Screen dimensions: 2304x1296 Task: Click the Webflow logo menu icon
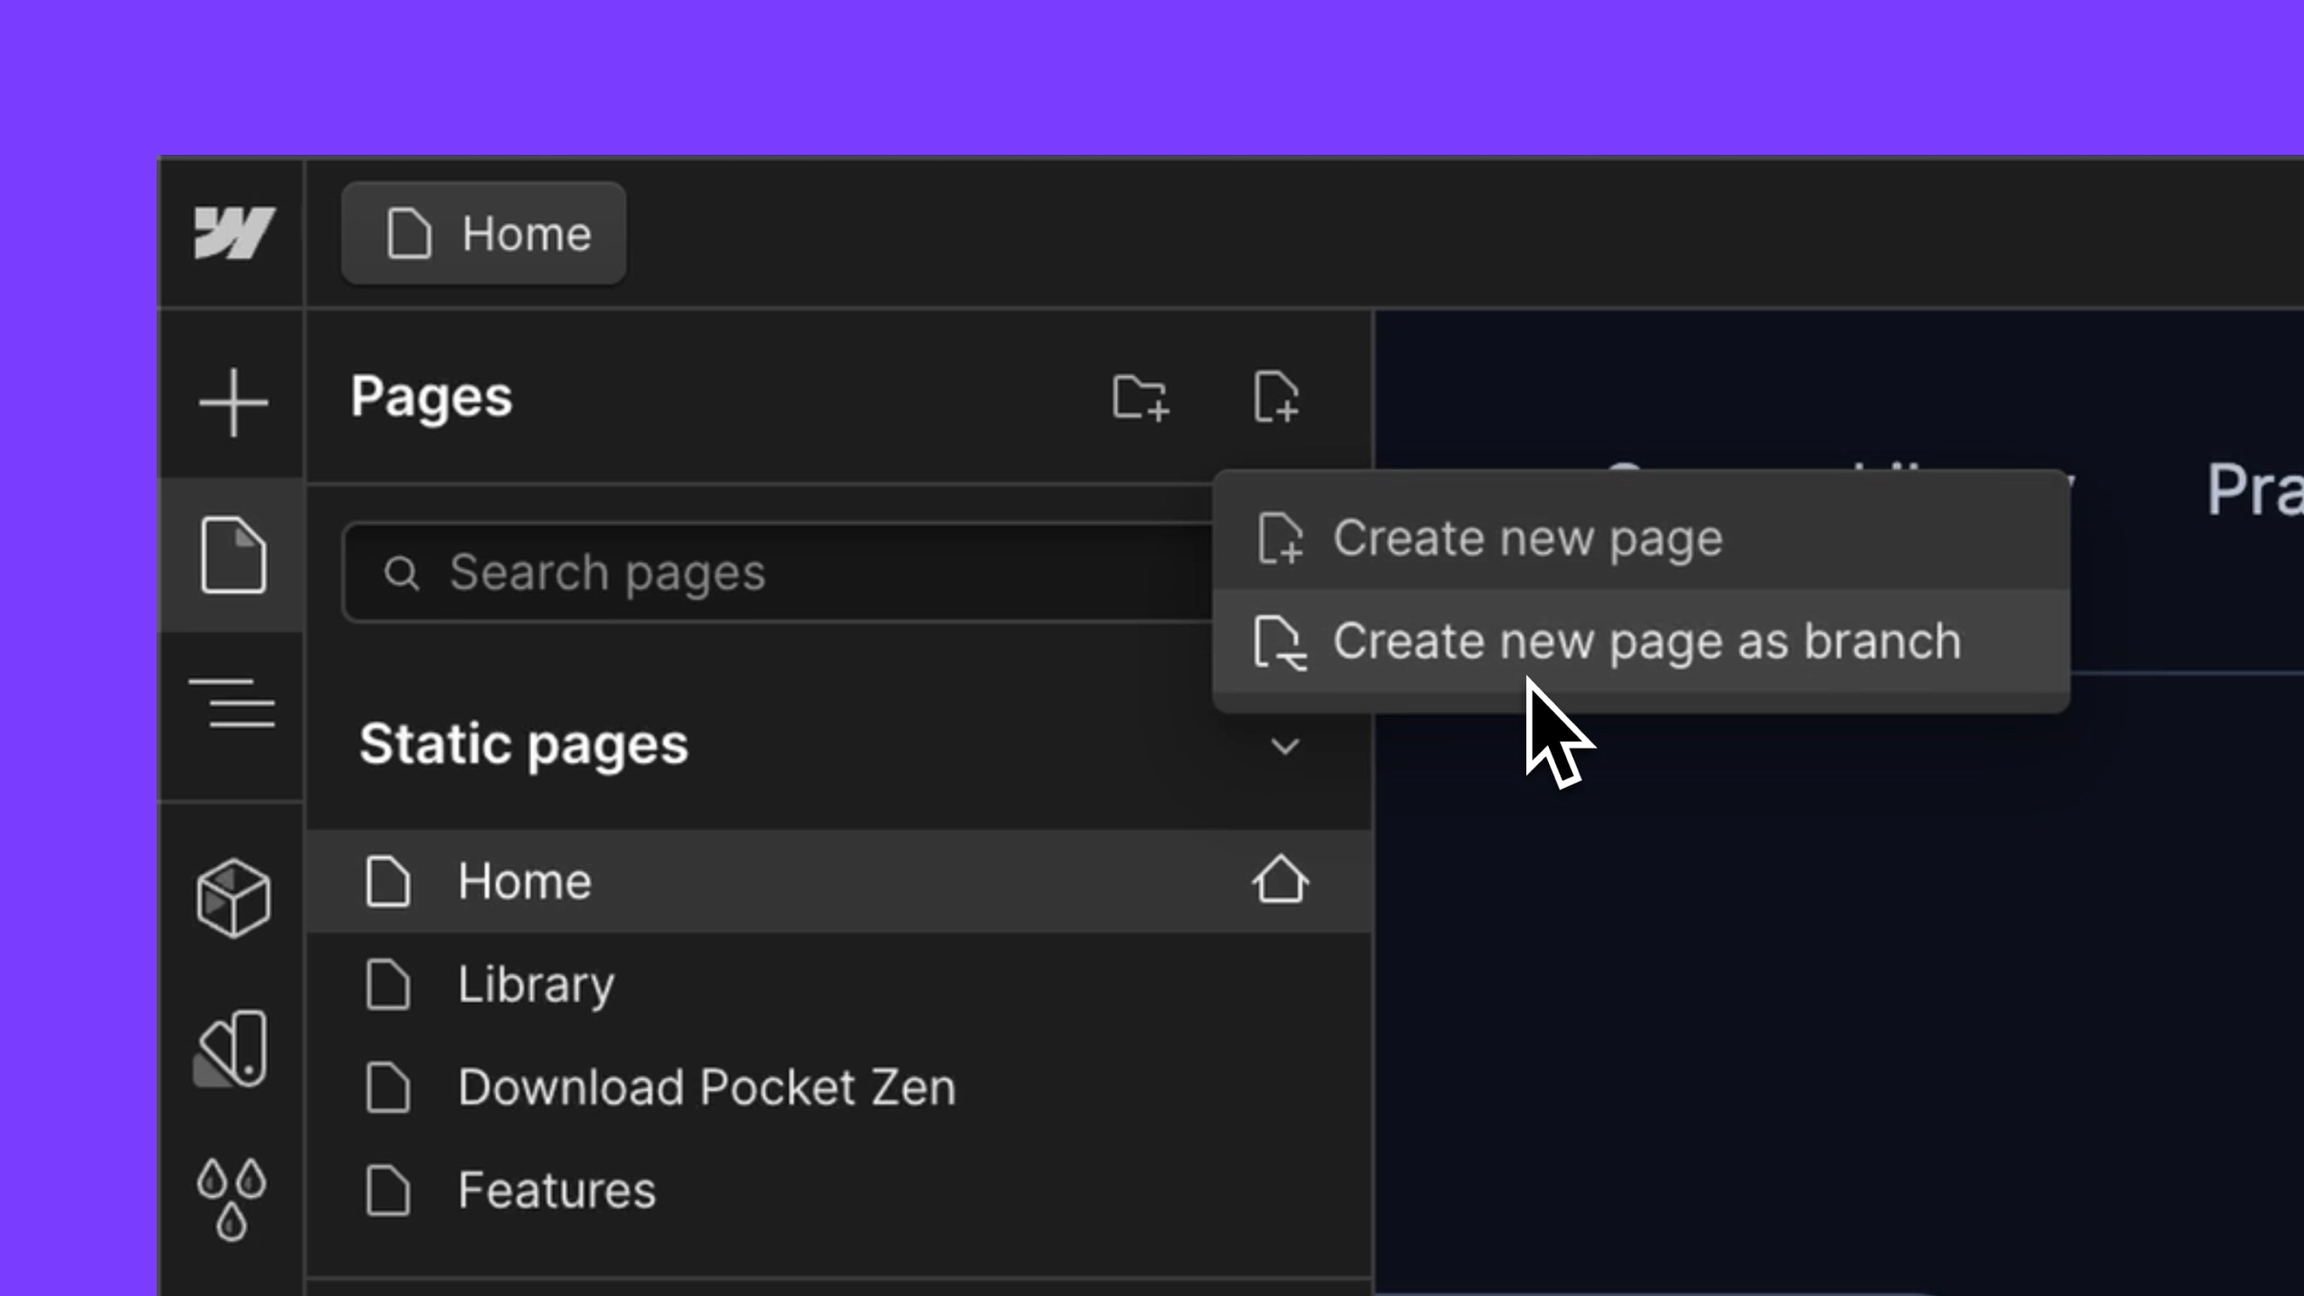(233, 233)
